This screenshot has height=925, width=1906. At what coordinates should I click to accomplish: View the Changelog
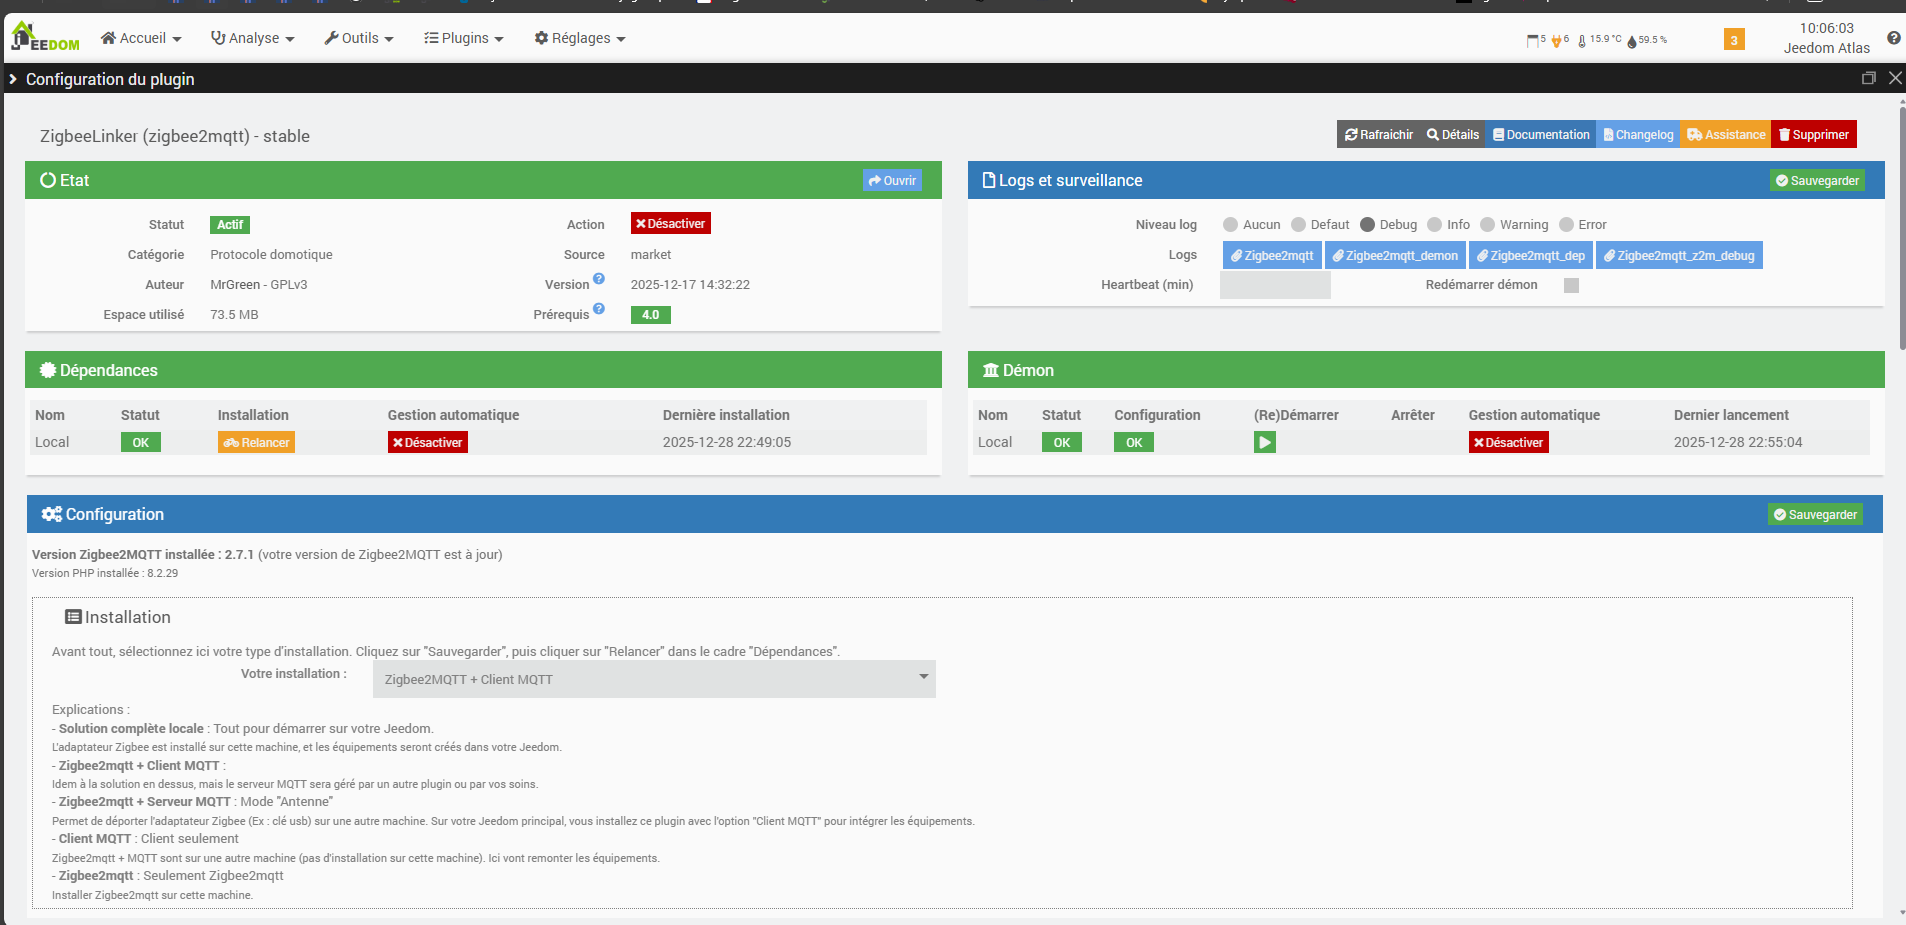tap(1638, 135)
